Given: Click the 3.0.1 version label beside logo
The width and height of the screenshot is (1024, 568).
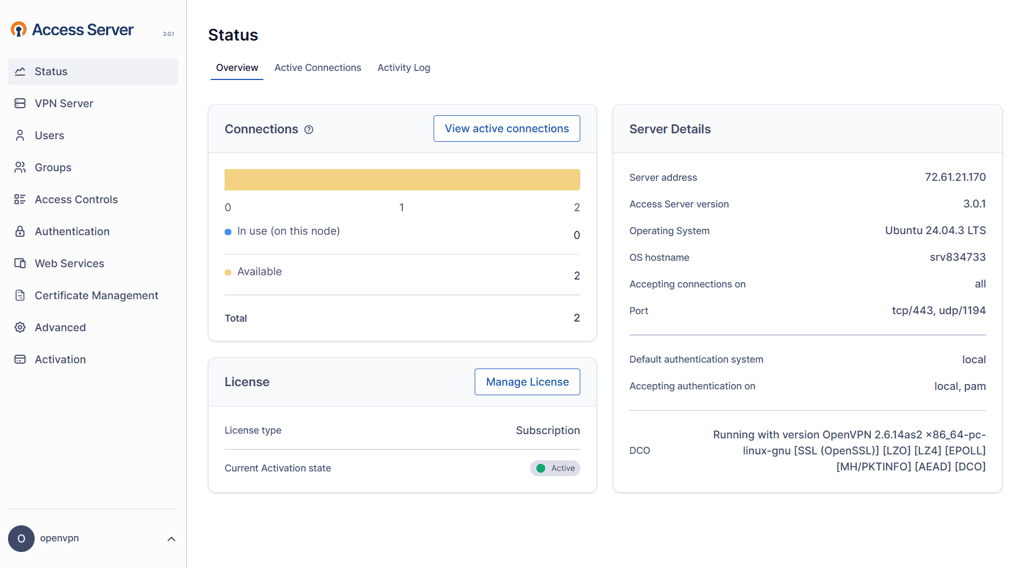Looking at the screenshot, I should click(x=168, y=34).
